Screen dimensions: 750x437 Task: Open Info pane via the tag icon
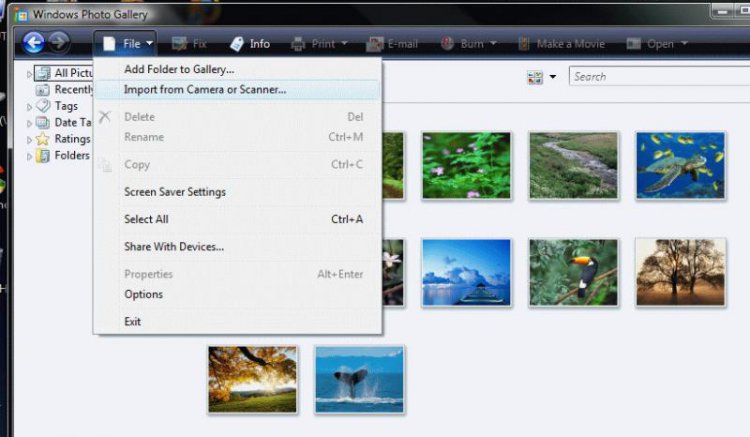point(236,44)
